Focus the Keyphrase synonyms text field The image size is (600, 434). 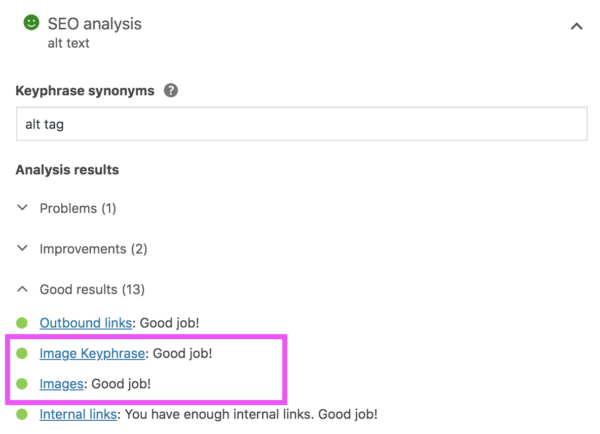(300, 124)
